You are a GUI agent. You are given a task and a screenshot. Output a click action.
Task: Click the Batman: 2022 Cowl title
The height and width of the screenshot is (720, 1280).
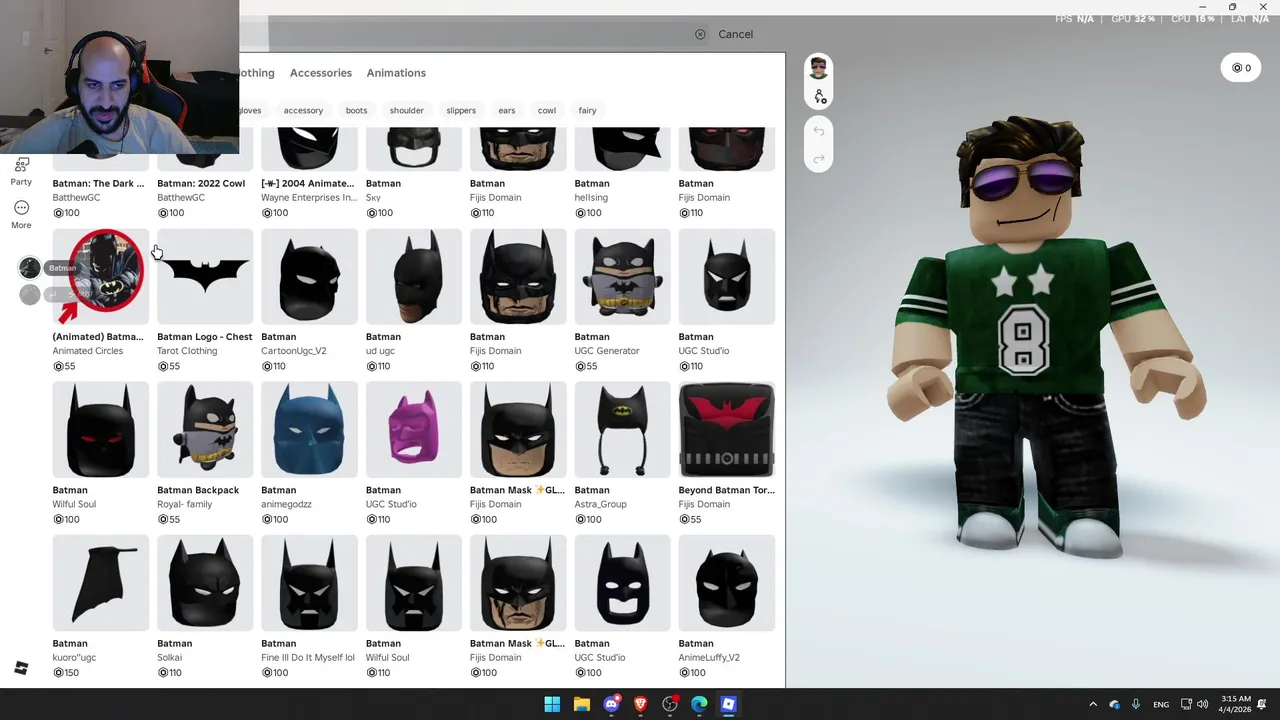pos(201,184)
